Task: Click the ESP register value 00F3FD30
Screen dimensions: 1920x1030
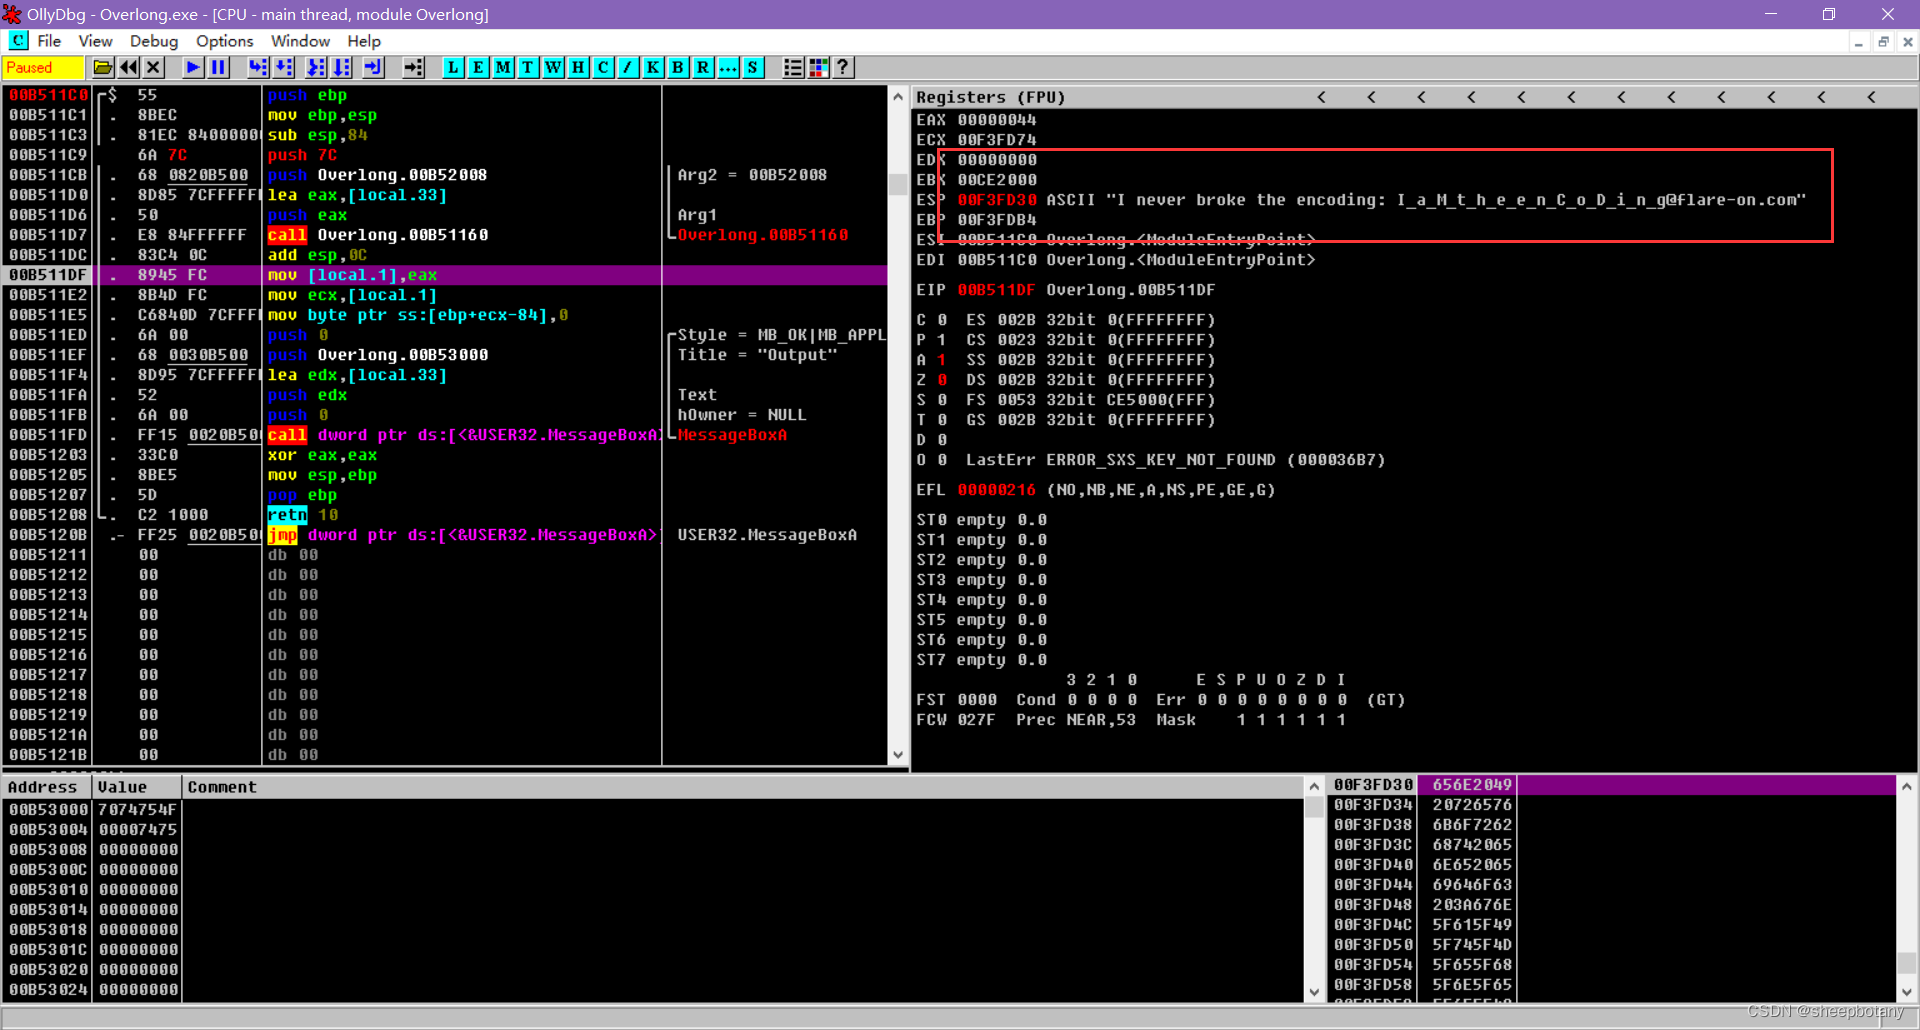Action: (997, 200)
